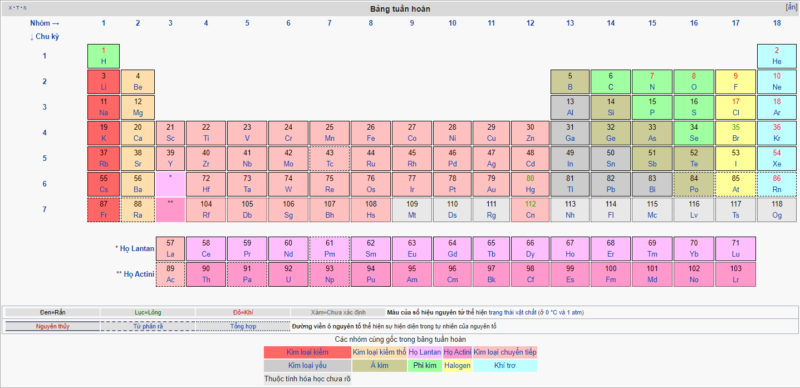Click the Technetium (Tc) cell
This screenshot has height=388, width=800.
330,158
